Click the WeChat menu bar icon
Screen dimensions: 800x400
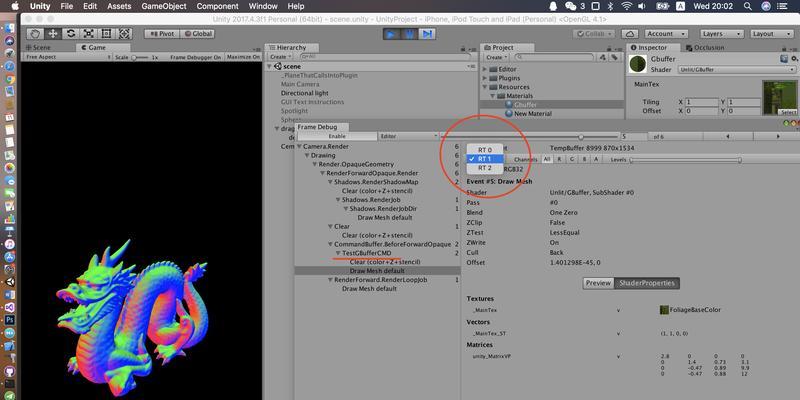570,6
